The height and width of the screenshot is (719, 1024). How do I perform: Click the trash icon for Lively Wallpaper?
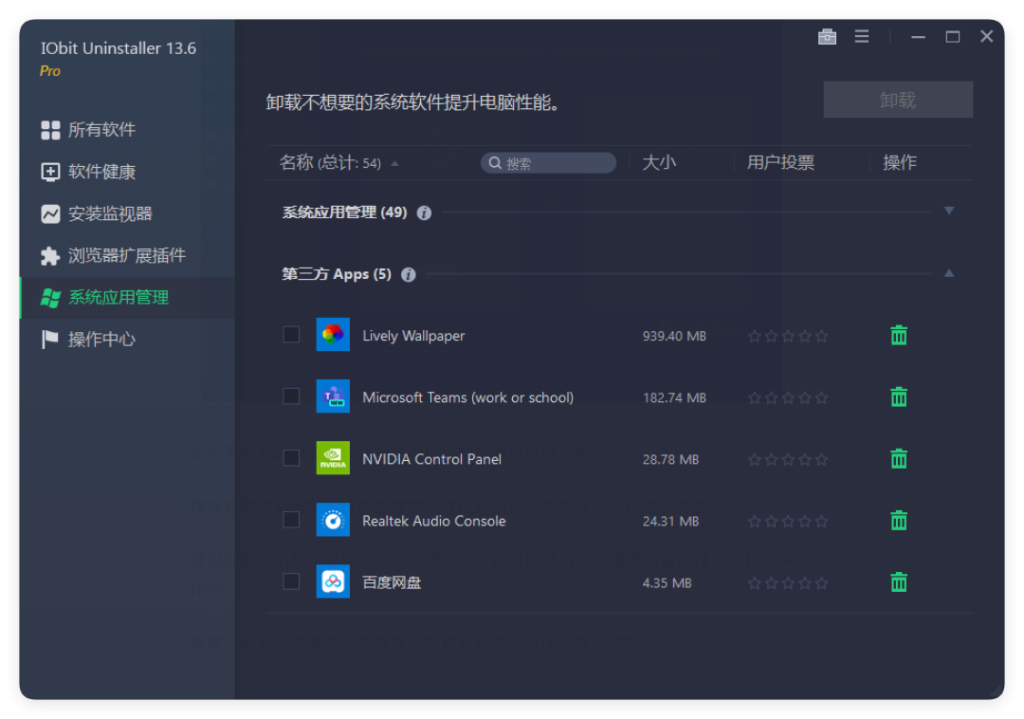[898, 336]
